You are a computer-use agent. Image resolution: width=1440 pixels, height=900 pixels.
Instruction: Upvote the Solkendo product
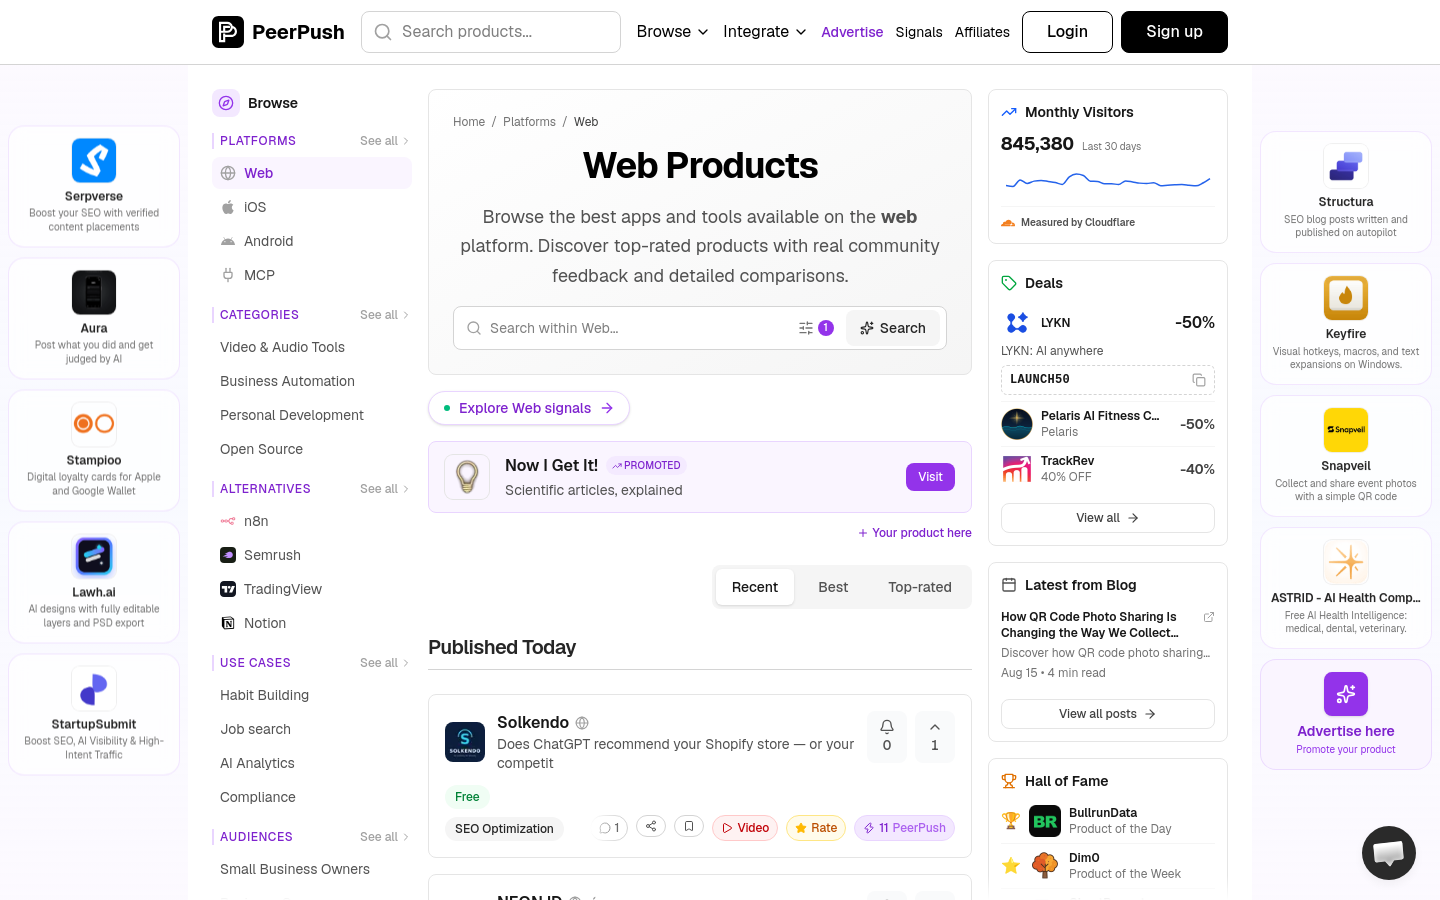pos(935,736)
